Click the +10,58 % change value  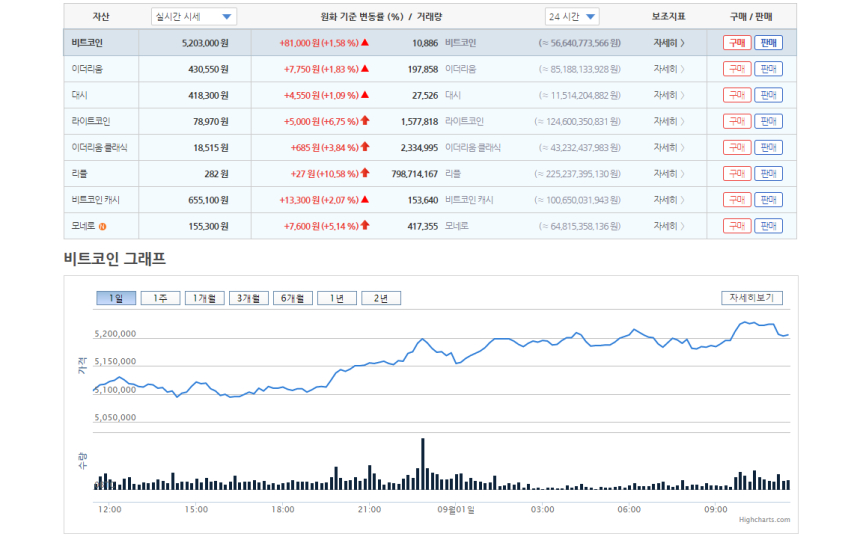point(340,174)
